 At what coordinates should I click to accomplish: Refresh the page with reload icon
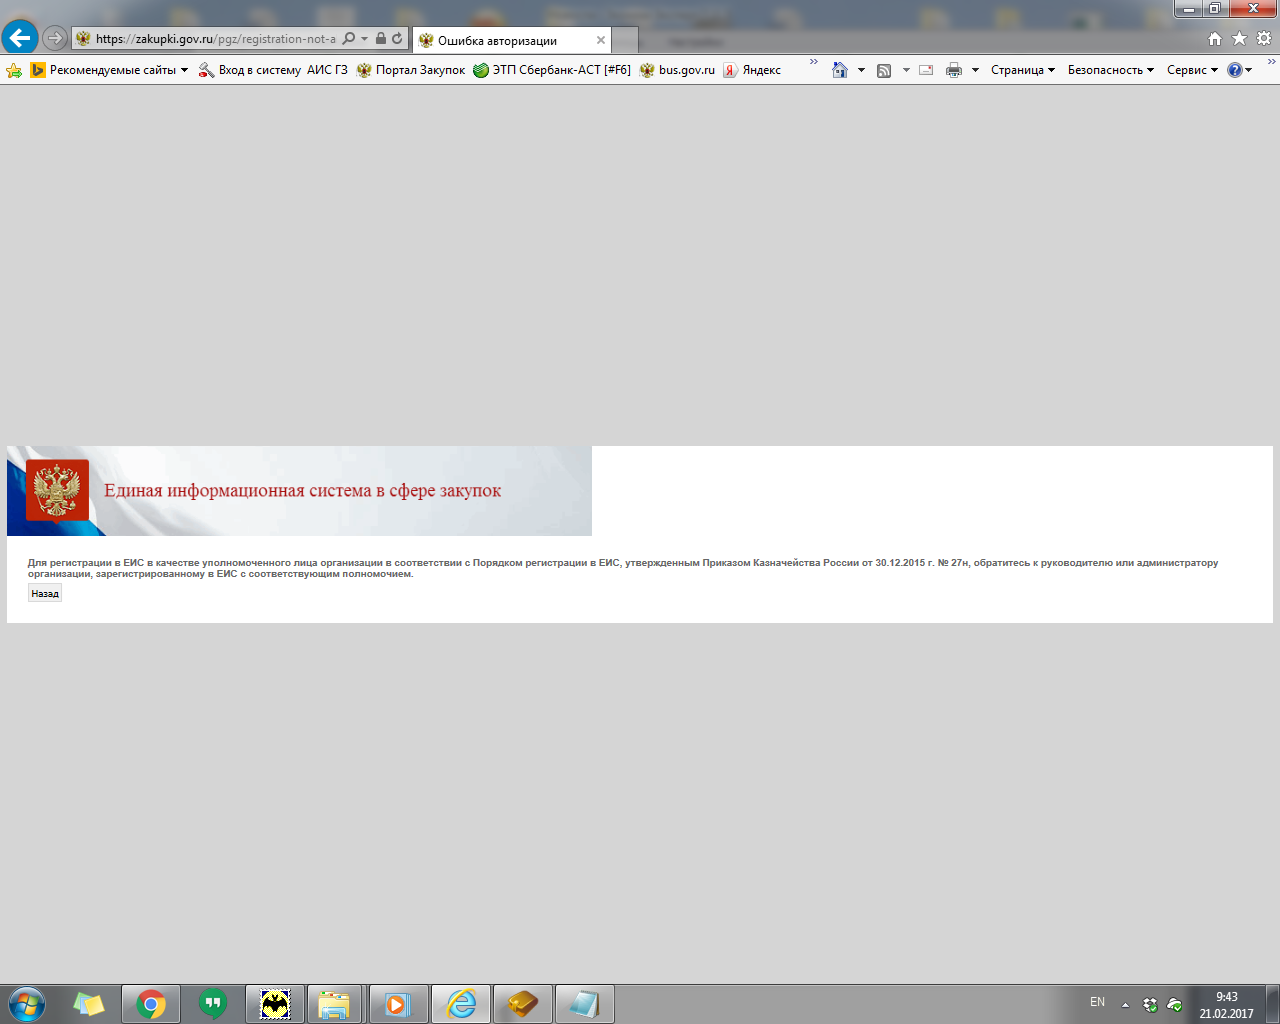point(397,39)
